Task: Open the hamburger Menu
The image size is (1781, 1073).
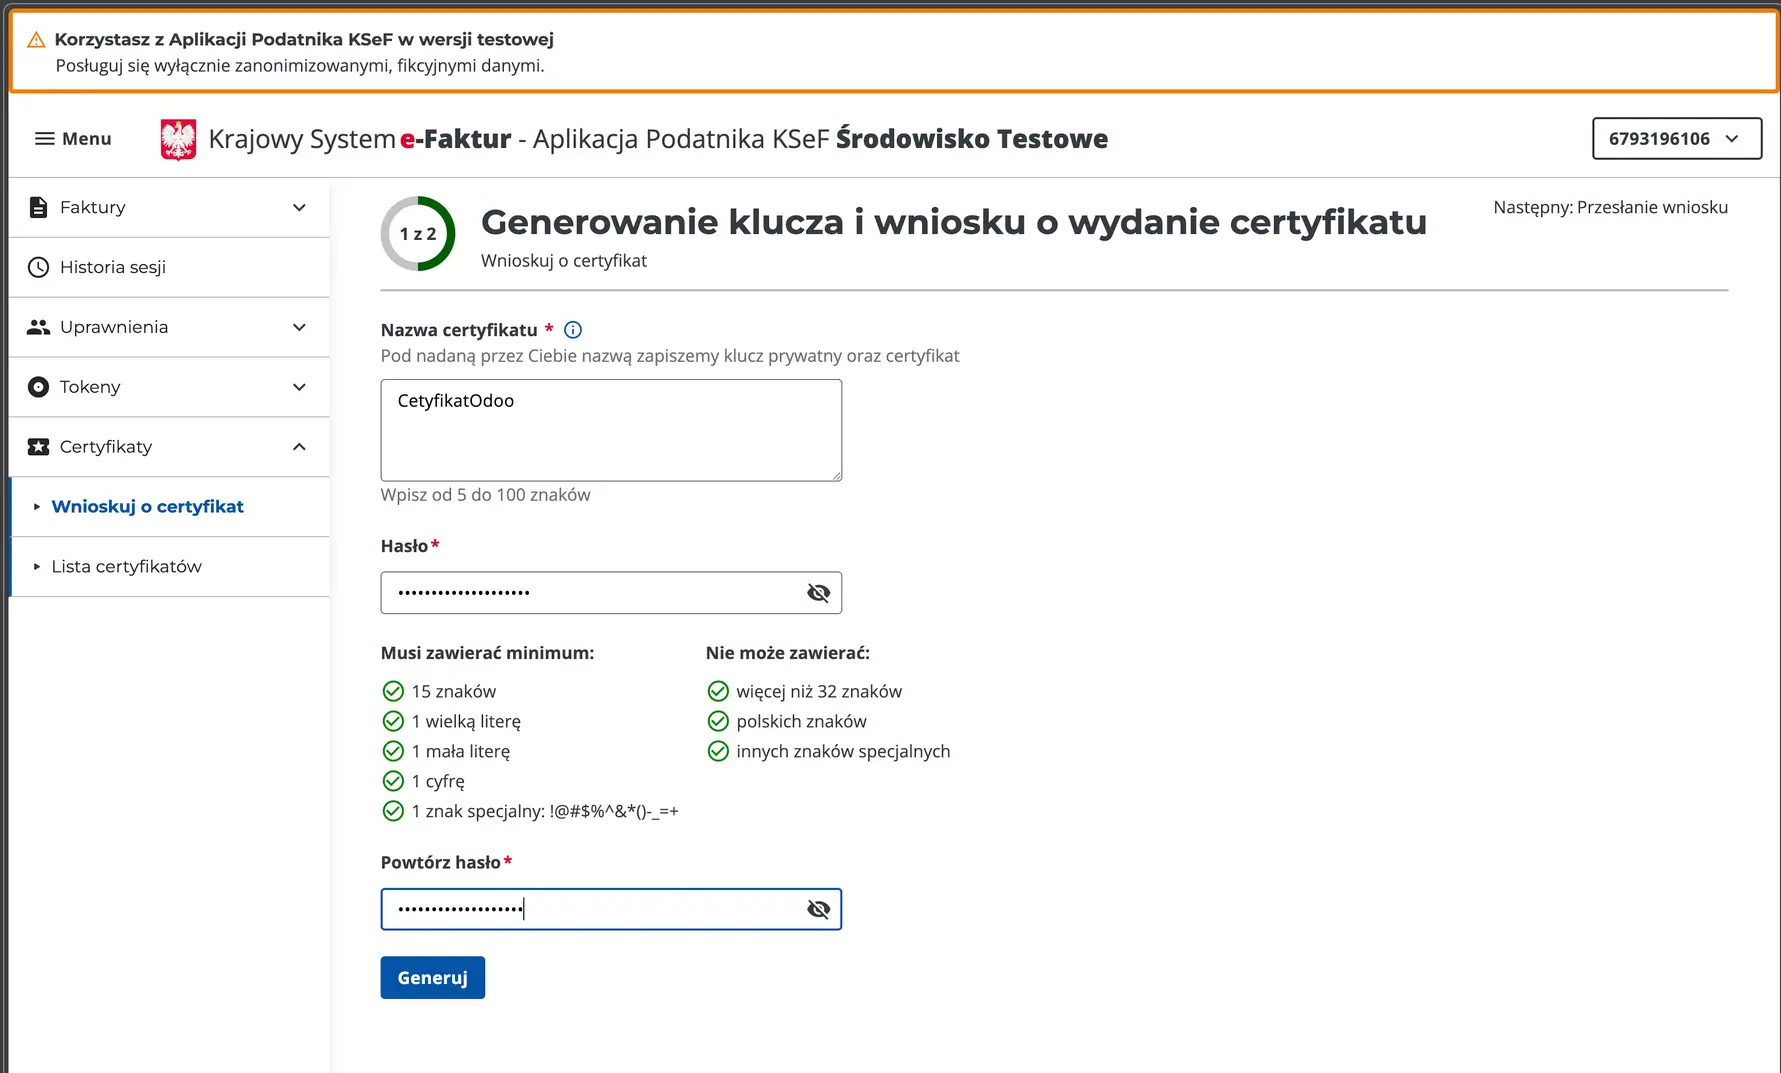Action: 43,139
